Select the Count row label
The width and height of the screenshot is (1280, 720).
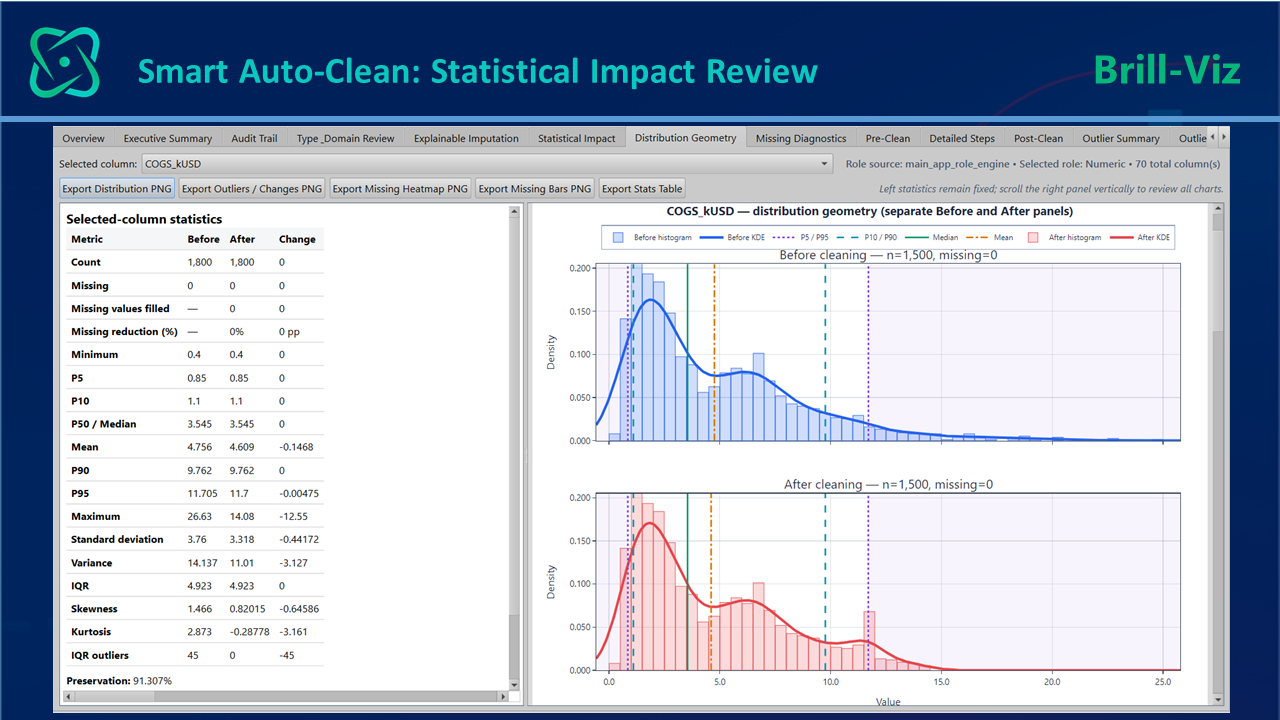[x=86, y=262]
